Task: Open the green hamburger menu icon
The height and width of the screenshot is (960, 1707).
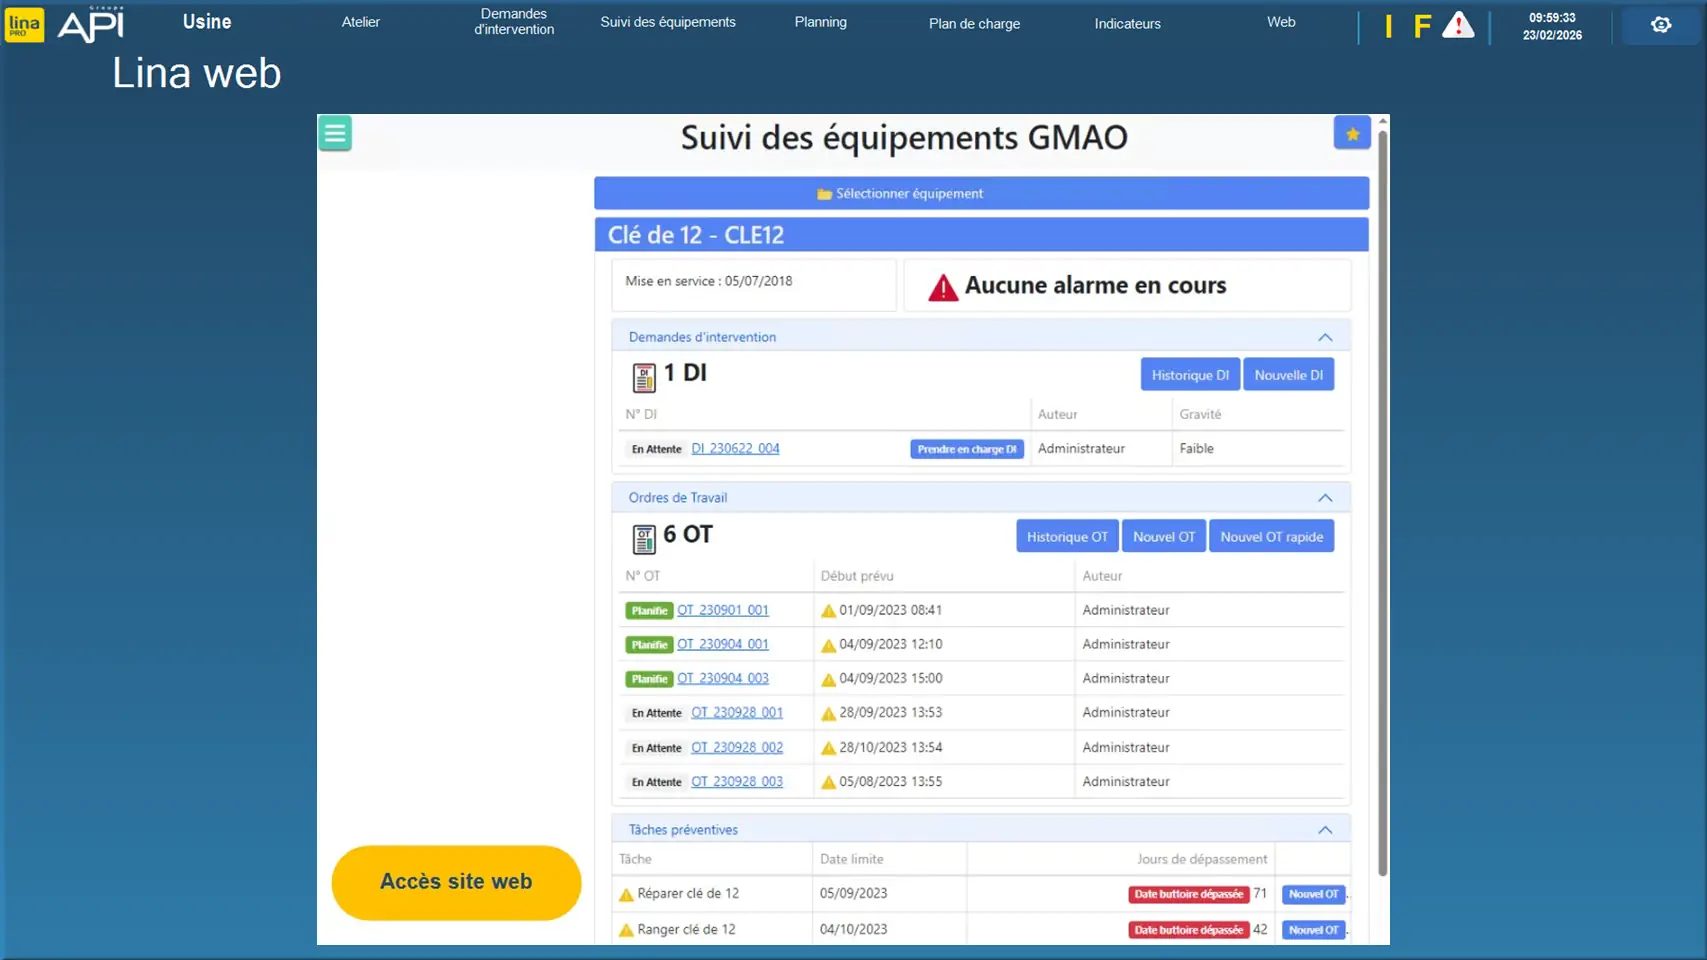Action: tap(335, 133)
